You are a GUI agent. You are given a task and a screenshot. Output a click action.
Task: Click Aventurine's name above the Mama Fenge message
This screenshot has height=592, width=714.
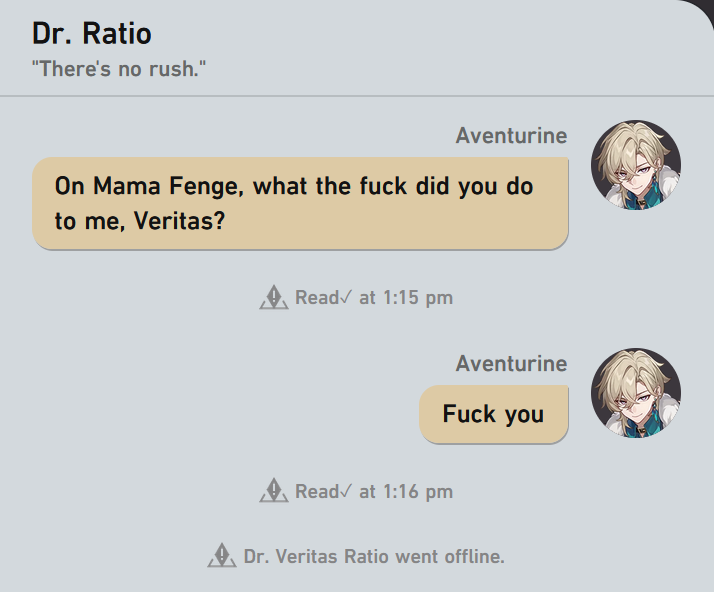tap(511, 136)
